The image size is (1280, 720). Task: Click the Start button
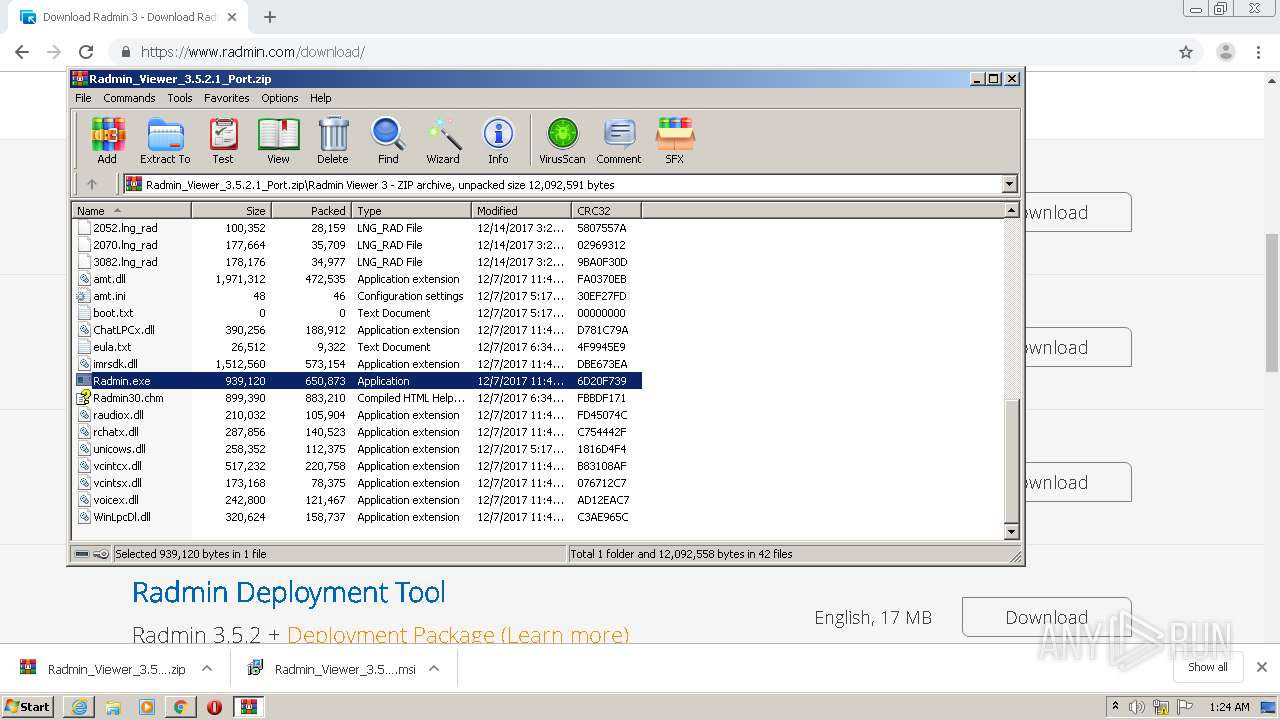pyautogui.click(x=28, y=707)
